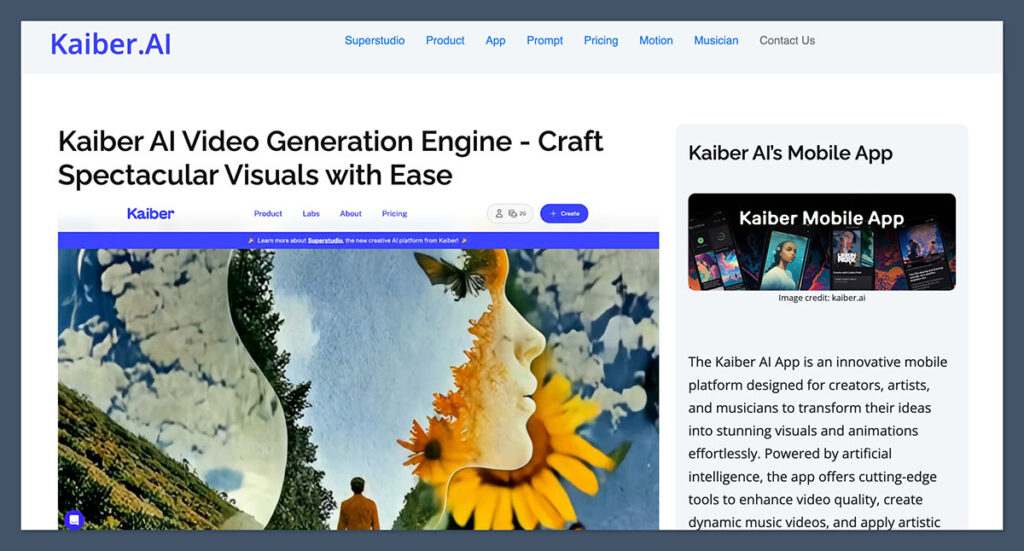Click the blue chat bubble icon

pyautogui.click(x=74, y=520)
